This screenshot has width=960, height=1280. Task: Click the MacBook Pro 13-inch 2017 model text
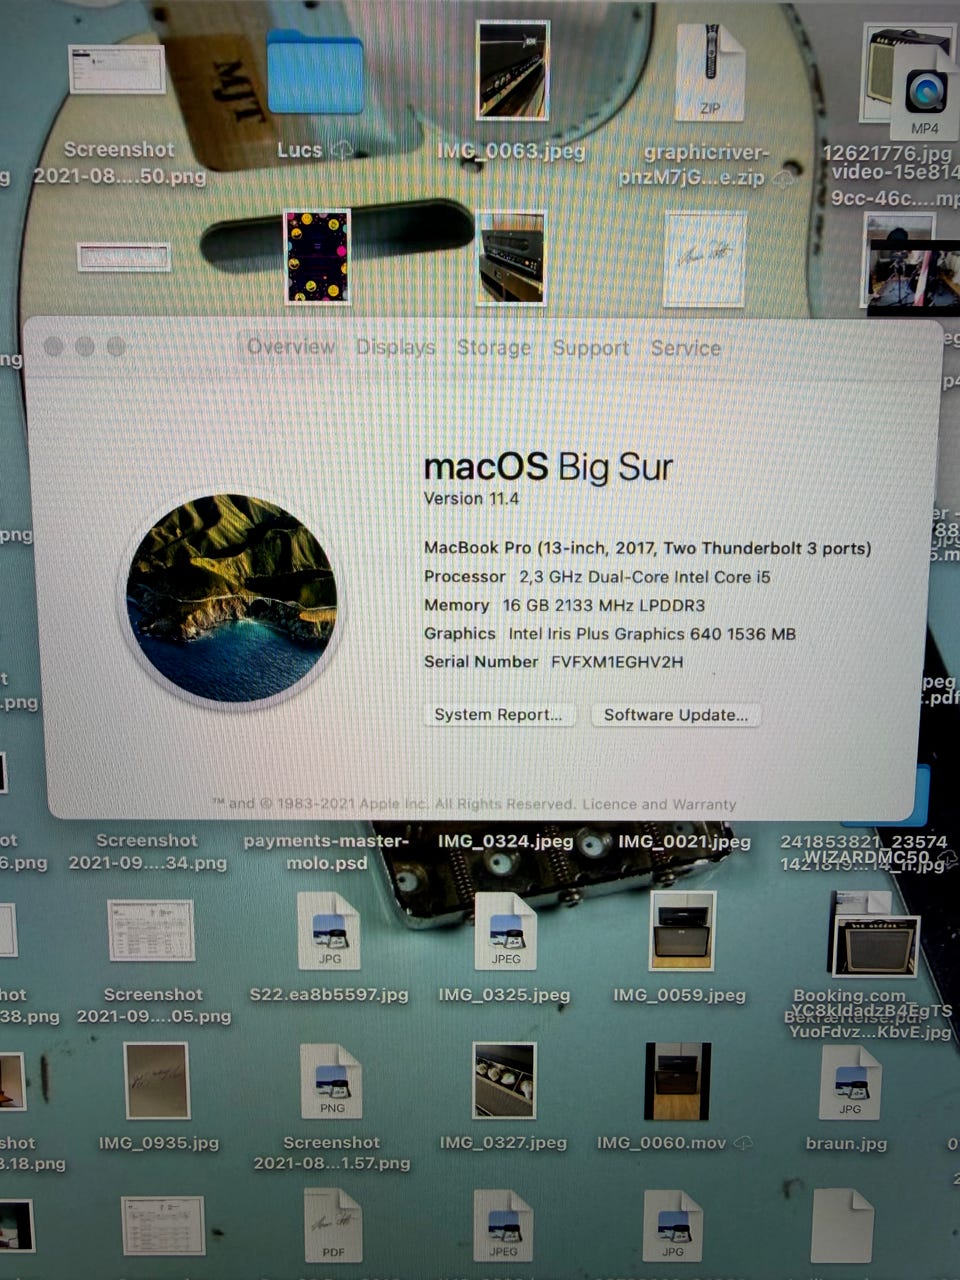tap(647, 548)
